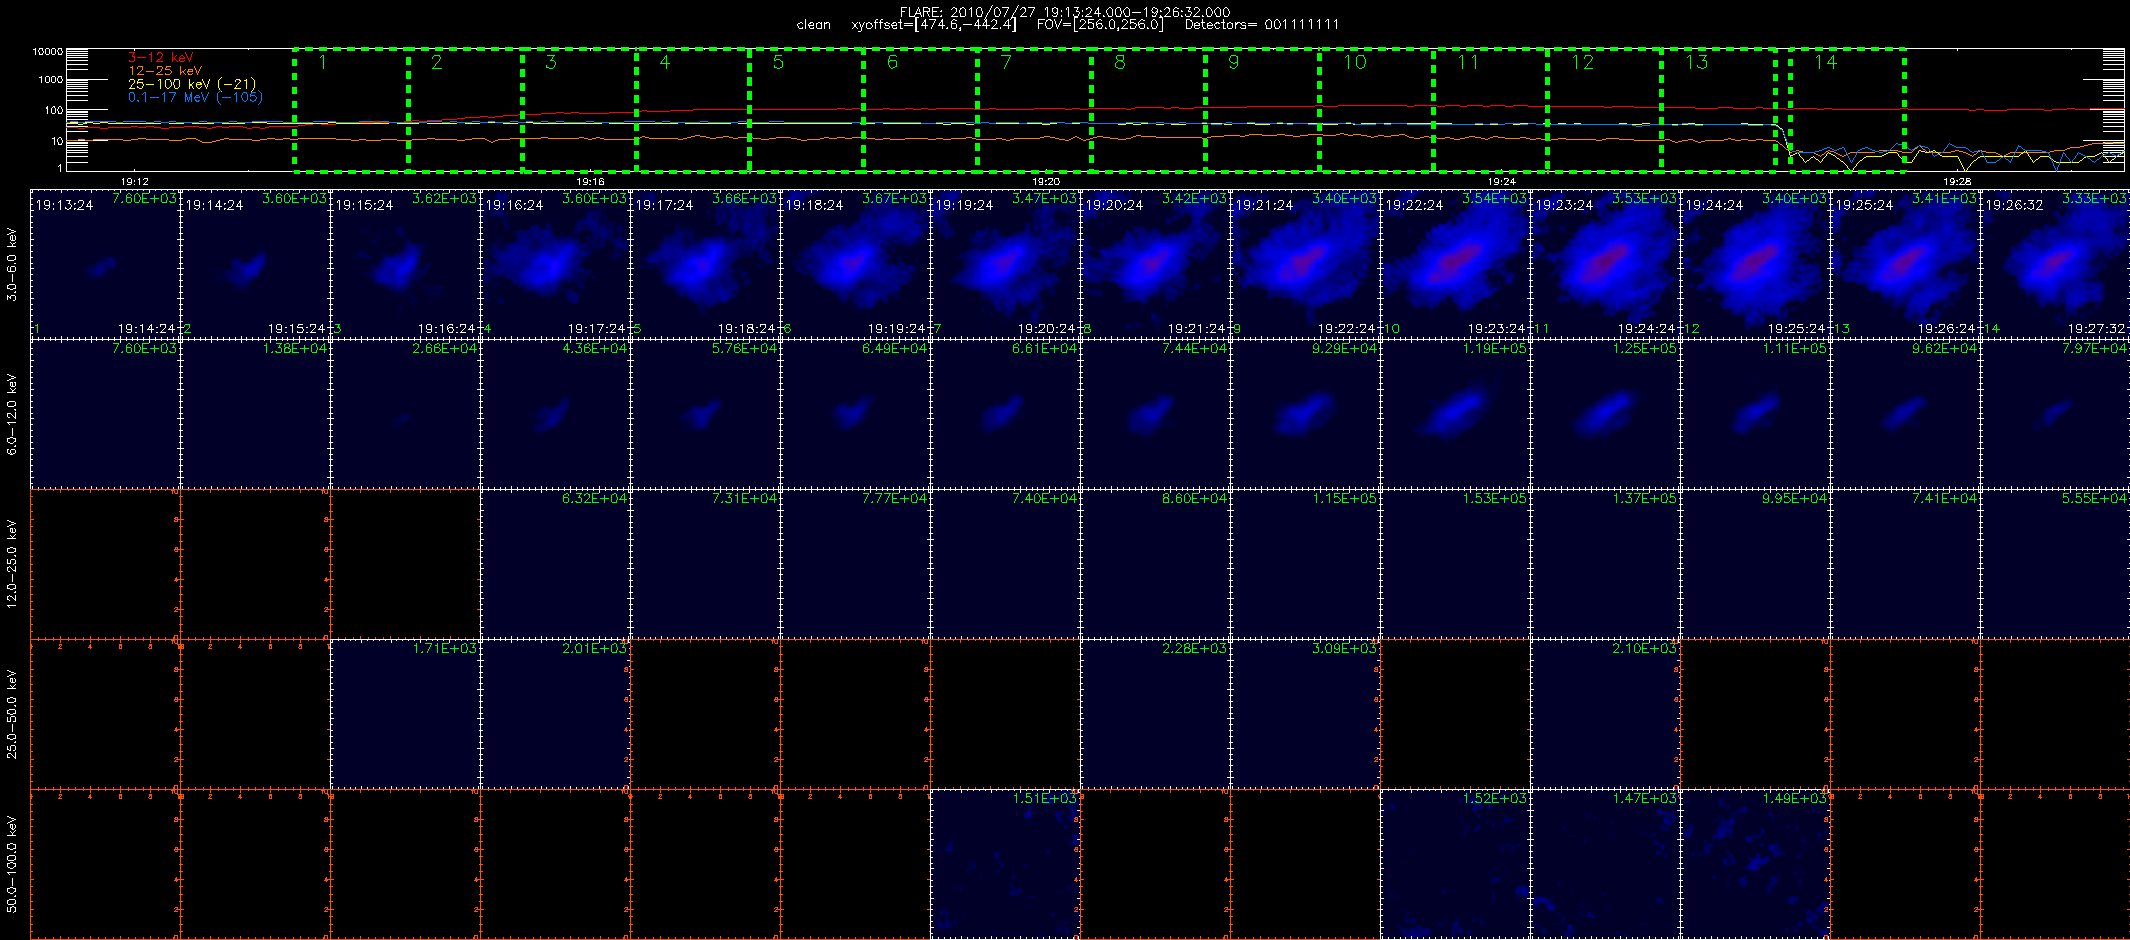Click the 19:27:32 end-time label
This screenshot has width=2130, height=940.
2097,328
